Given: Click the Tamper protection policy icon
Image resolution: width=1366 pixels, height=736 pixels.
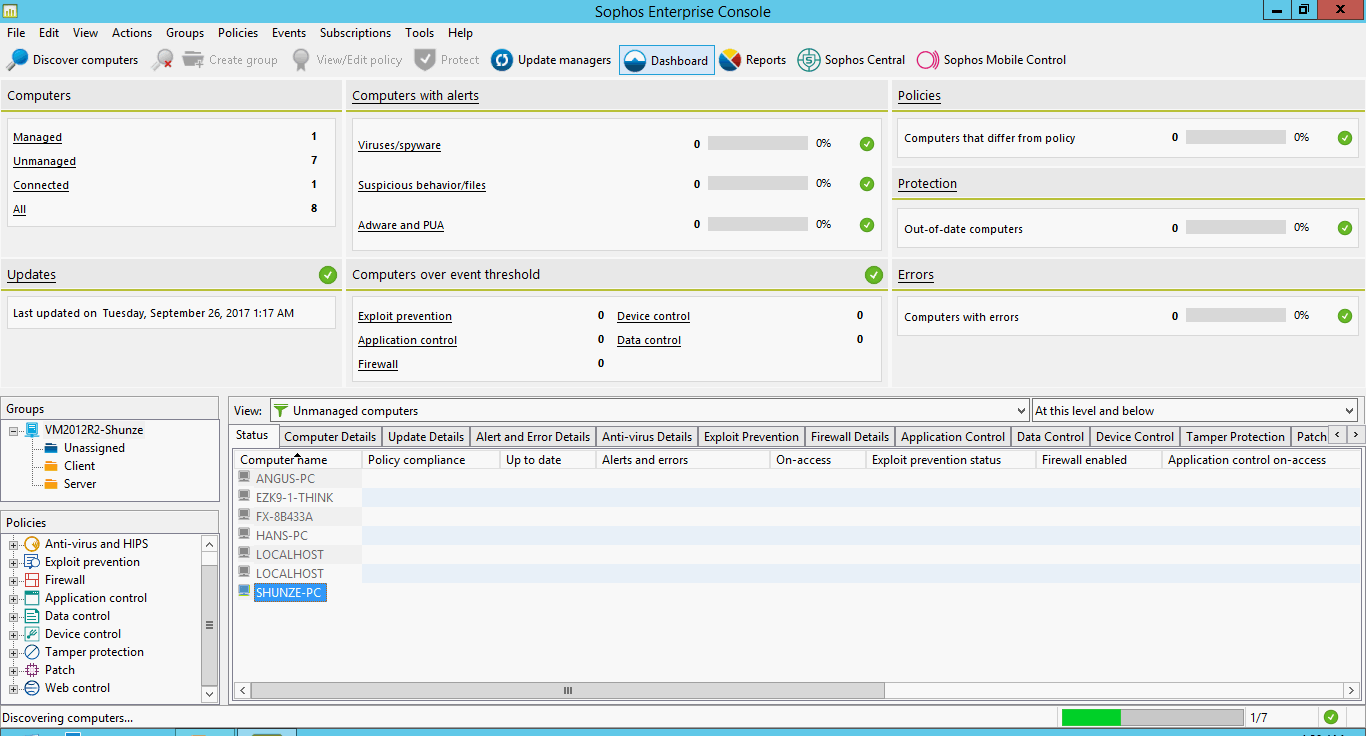Looking at the screenshot, I should click(x=33, y=652).
